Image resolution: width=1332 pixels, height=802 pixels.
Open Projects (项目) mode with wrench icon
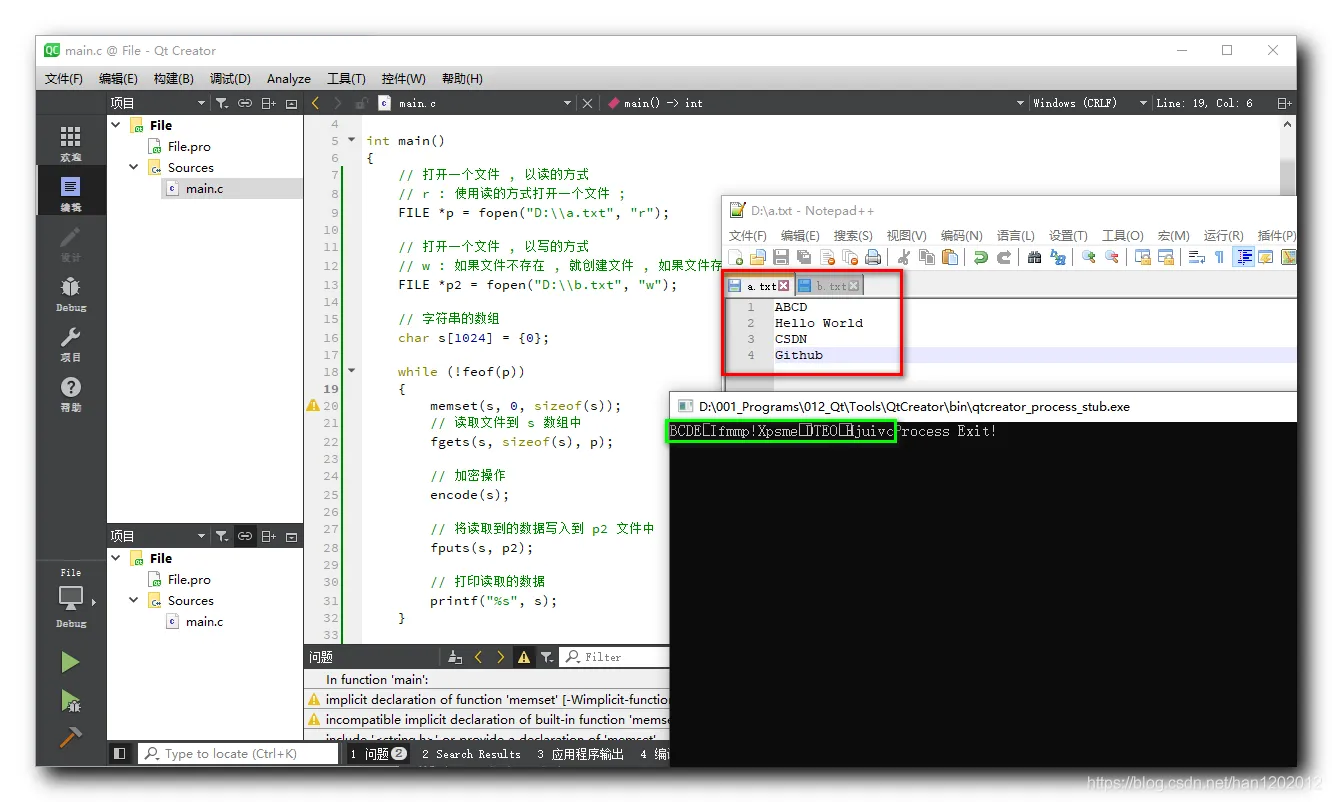(70, 343)
